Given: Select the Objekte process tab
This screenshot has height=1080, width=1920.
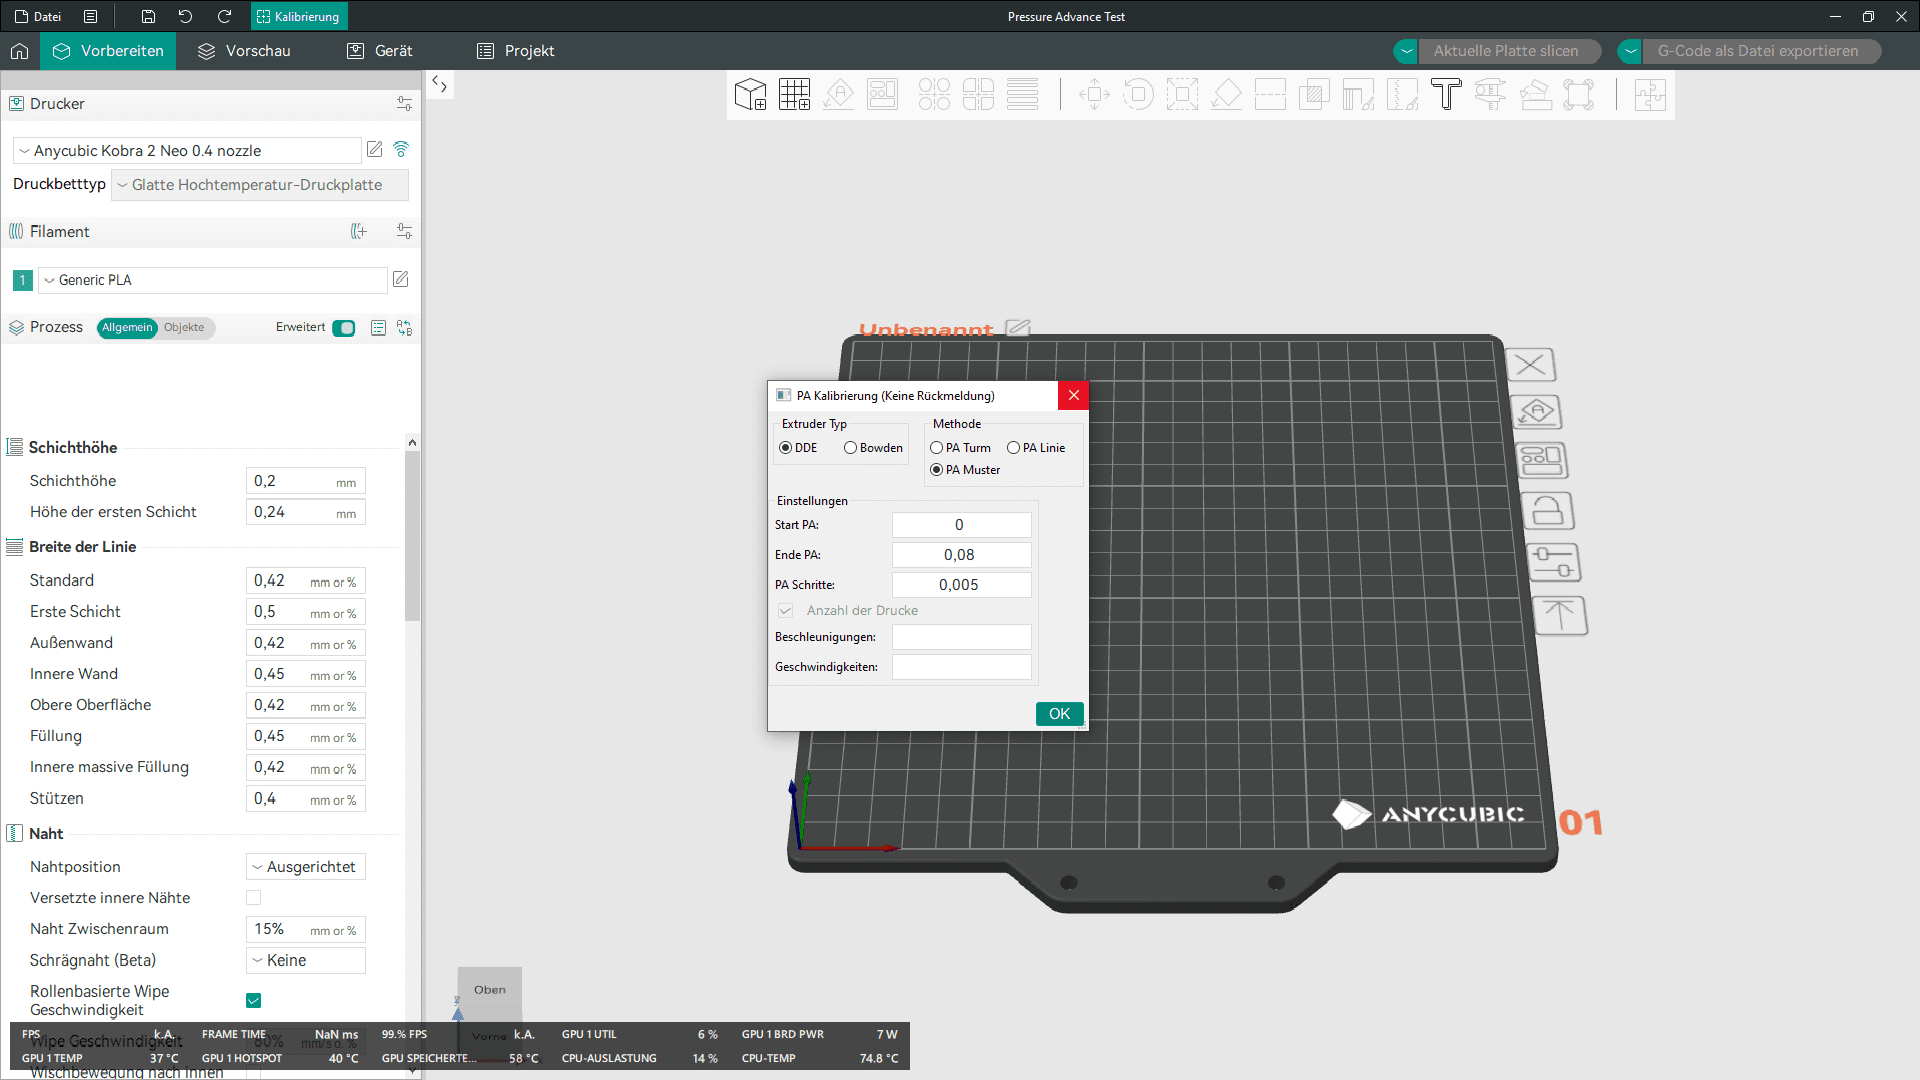Looking at the screenshot, I should click(x=184, y=328).
